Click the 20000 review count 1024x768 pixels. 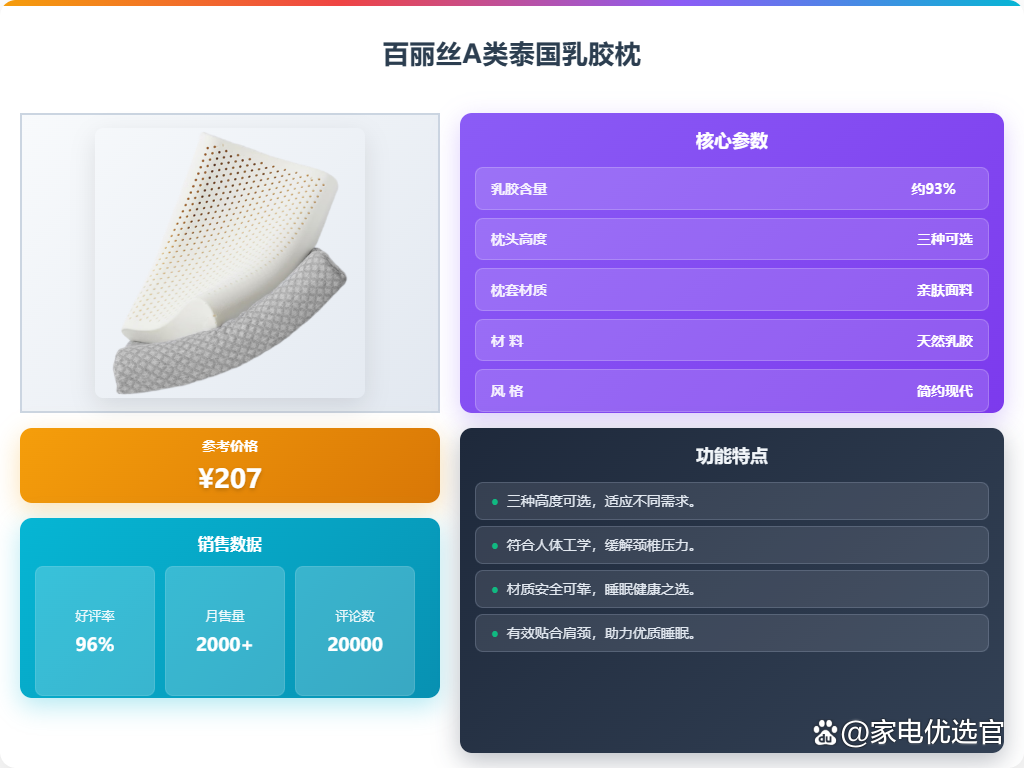coord(355,645)
